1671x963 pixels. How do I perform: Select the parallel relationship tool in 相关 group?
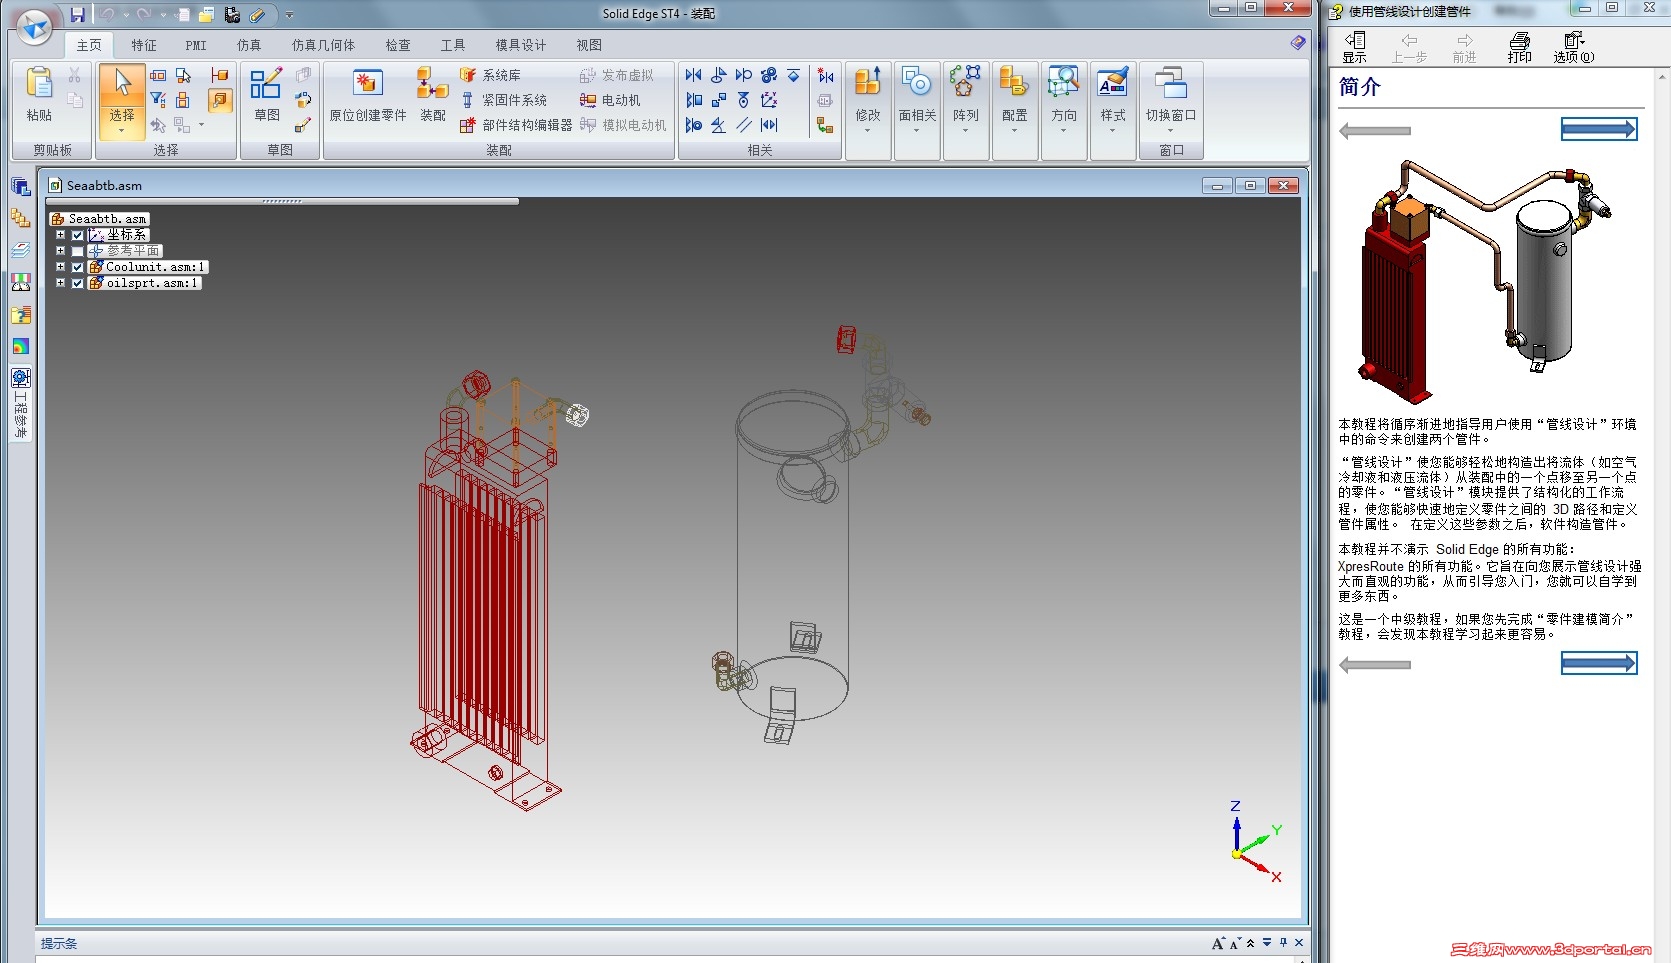click(743, 125)
